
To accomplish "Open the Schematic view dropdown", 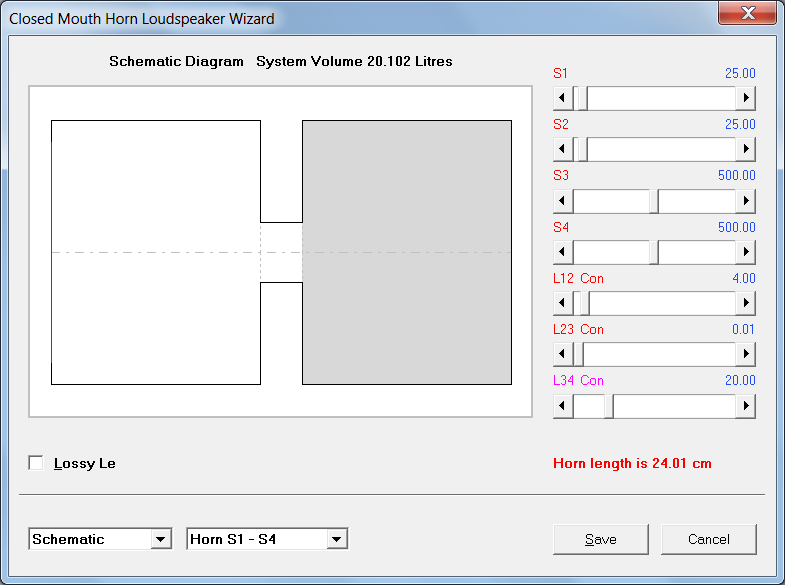I will click(x=161, y=539).
